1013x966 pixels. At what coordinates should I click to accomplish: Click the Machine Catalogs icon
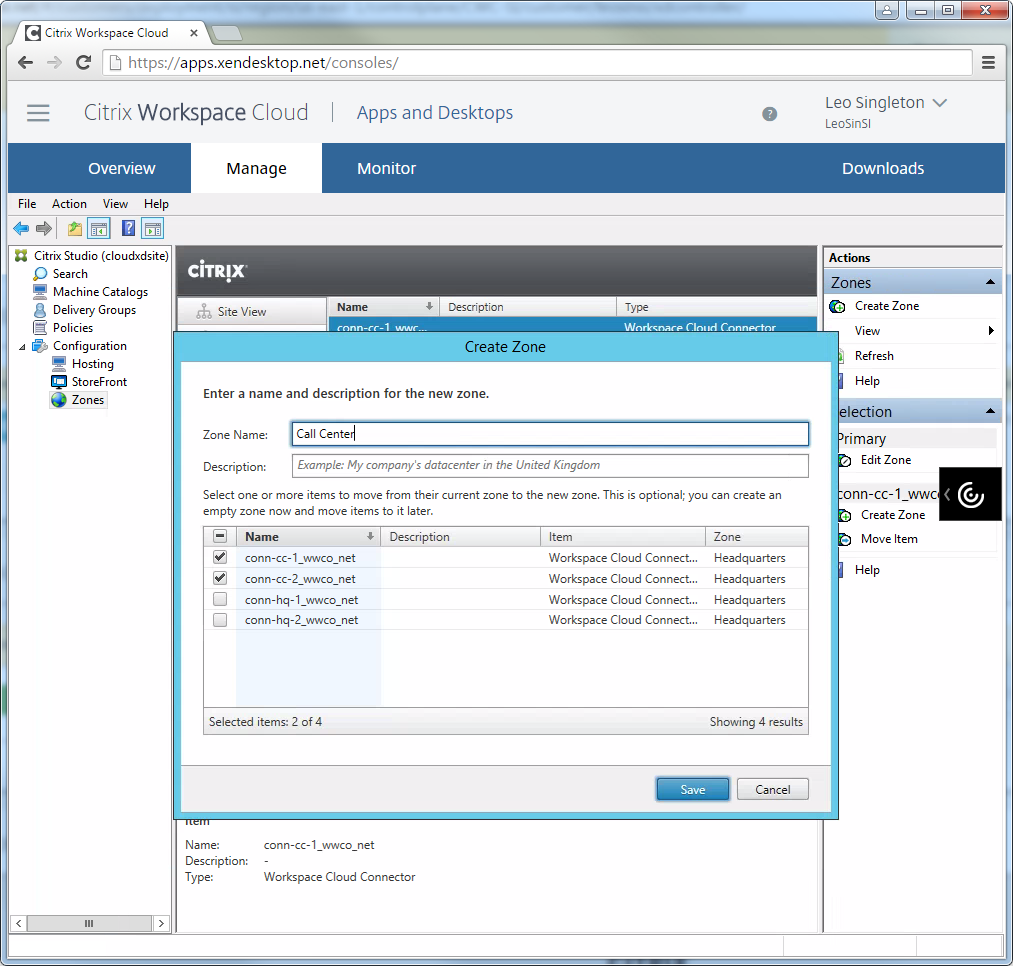click(x=40, y=292)
